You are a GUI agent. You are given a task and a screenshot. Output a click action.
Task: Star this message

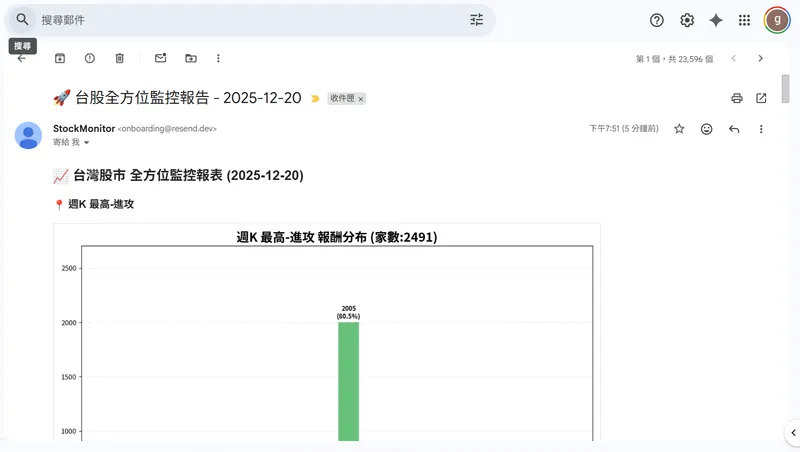[x=679, y=129]
